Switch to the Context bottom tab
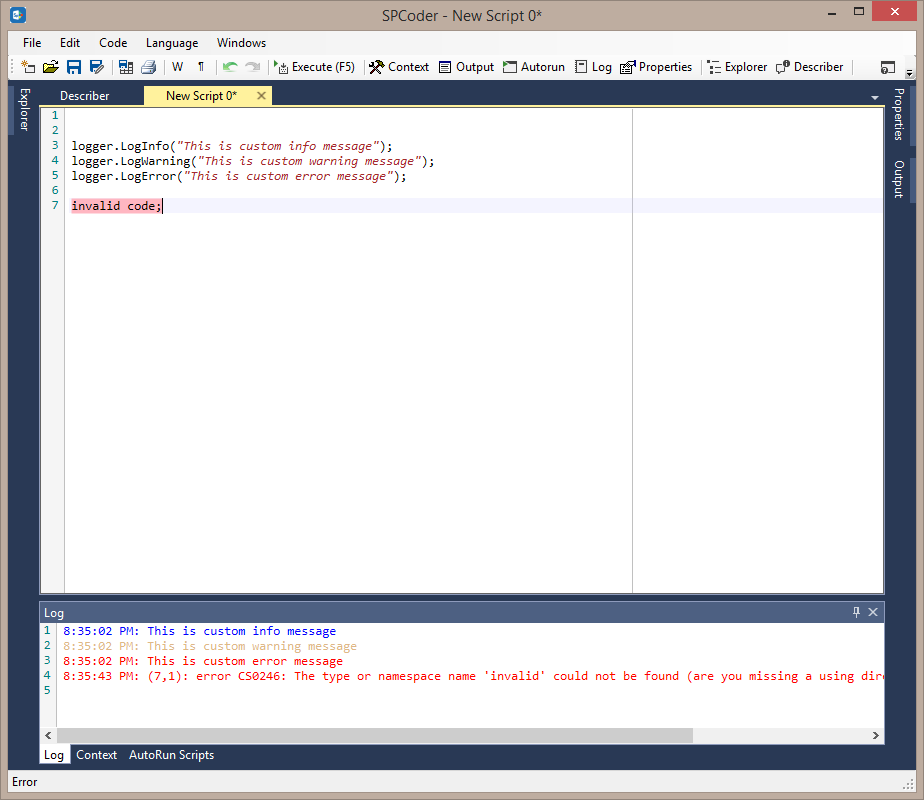This screenshot has width=924, height=800. 97,755
